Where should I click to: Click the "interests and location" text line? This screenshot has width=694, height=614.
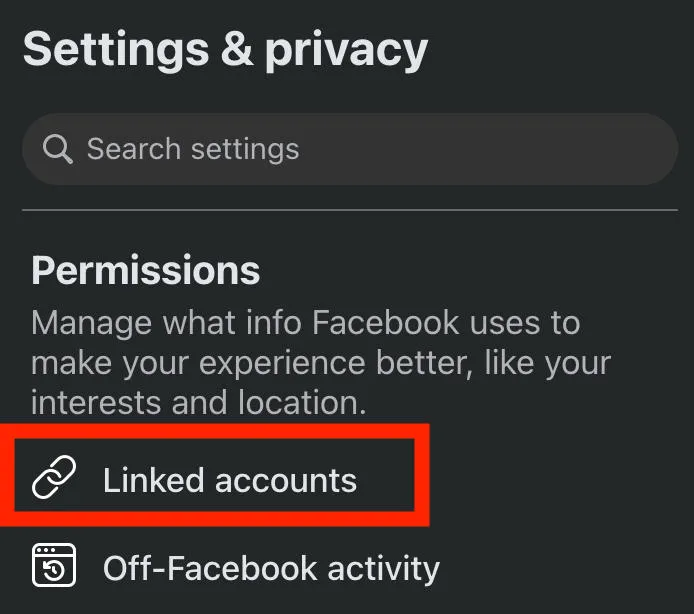[199, 402]
